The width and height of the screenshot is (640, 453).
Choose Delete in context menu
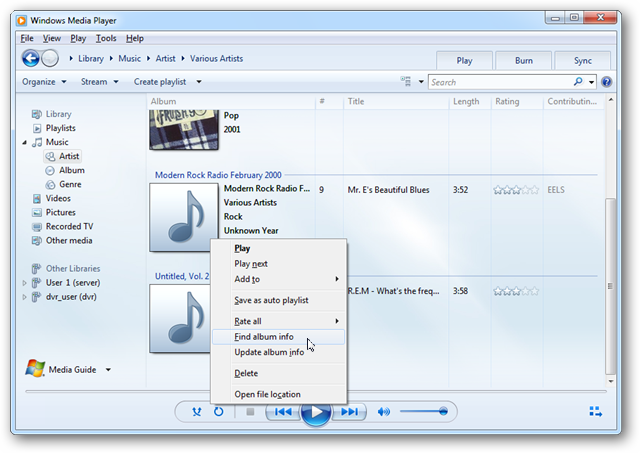point(278,373)
